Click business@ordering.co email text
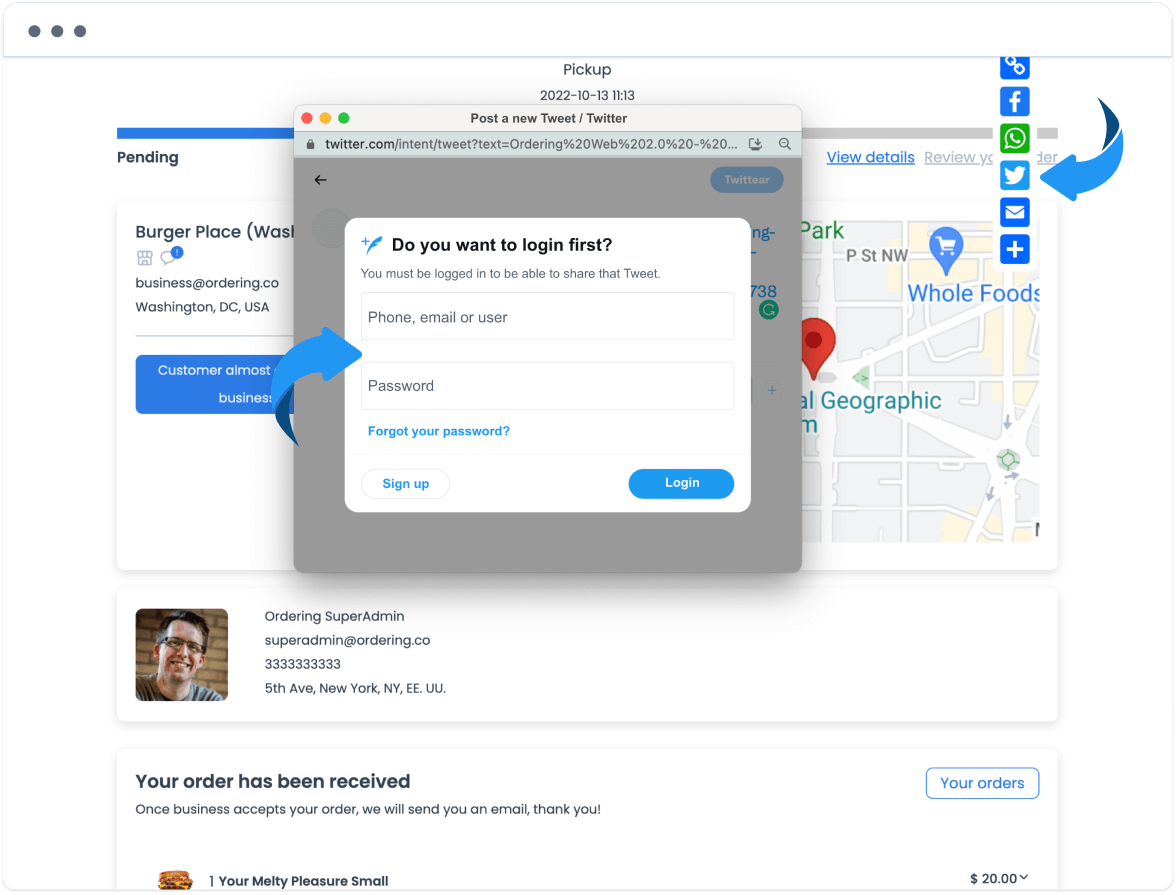The height and width of the screenshot is (895, 1176). click(x=207, y=283)
